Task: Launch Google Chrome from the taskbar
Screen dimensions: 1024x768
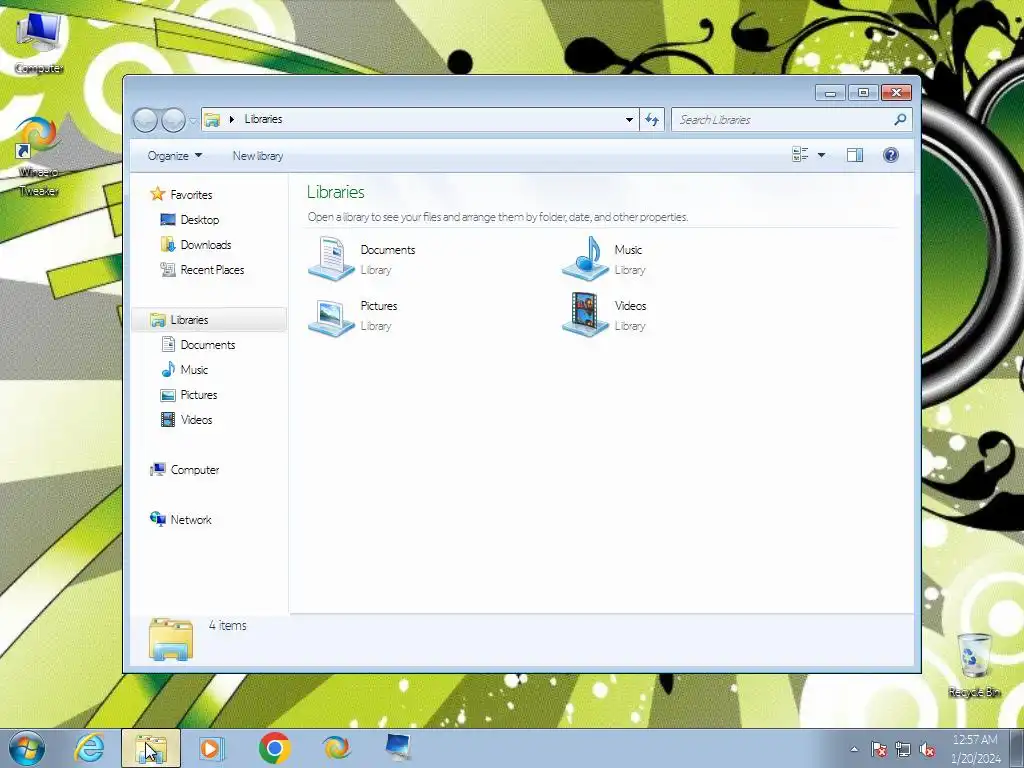Action: coord(274,748)
